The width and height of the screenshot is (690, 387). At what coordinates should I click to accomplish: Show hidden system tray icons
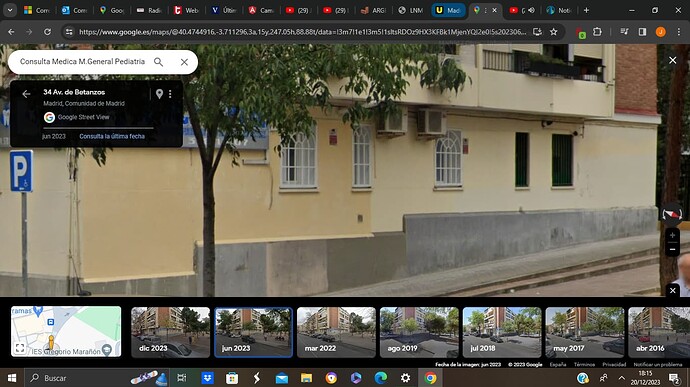[621, 378]
